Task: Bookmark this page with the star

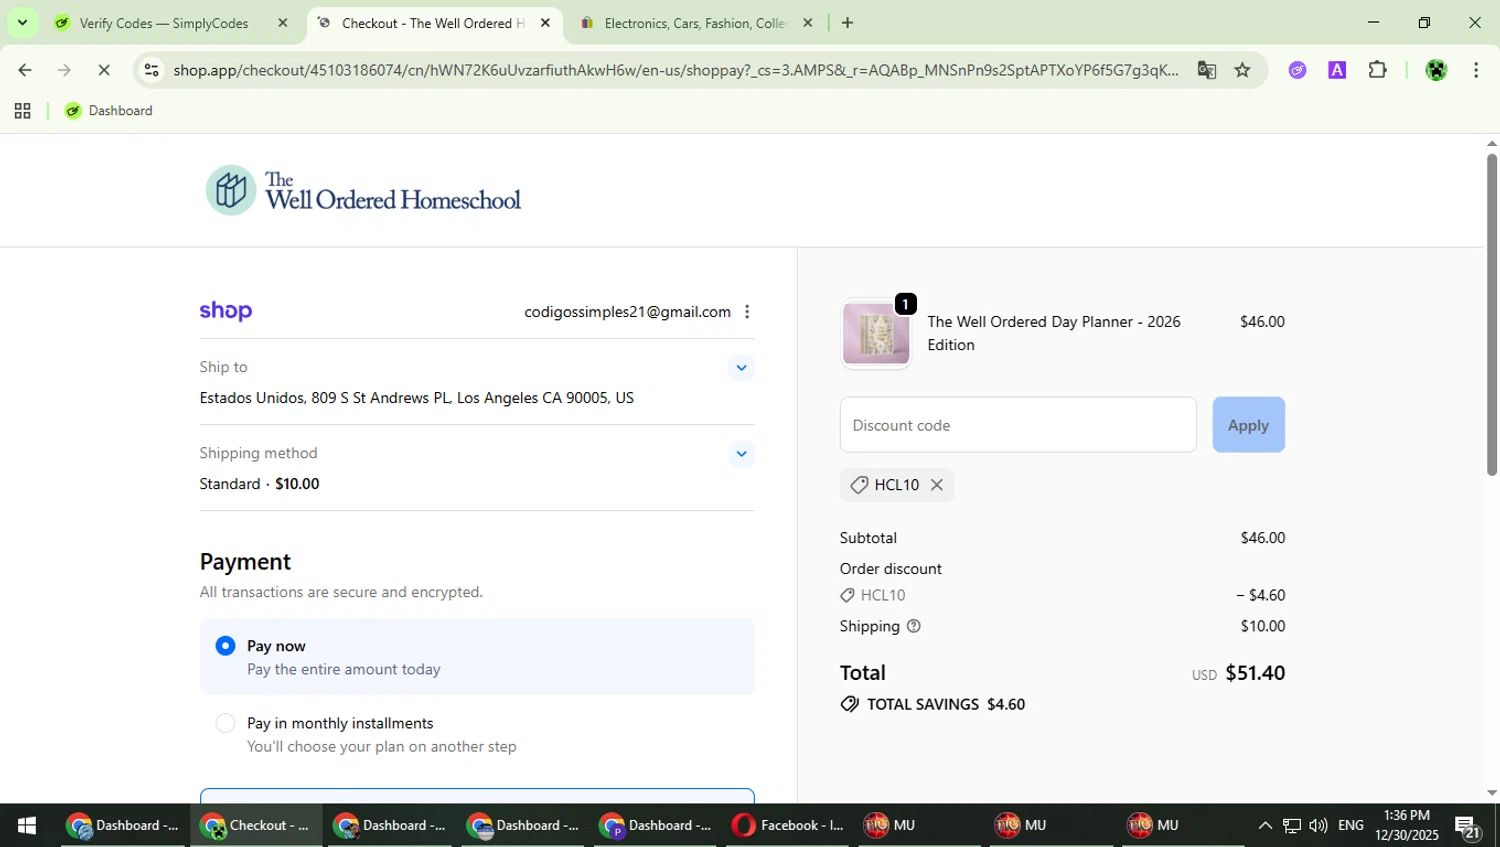Action: (x=1242, y=70)
